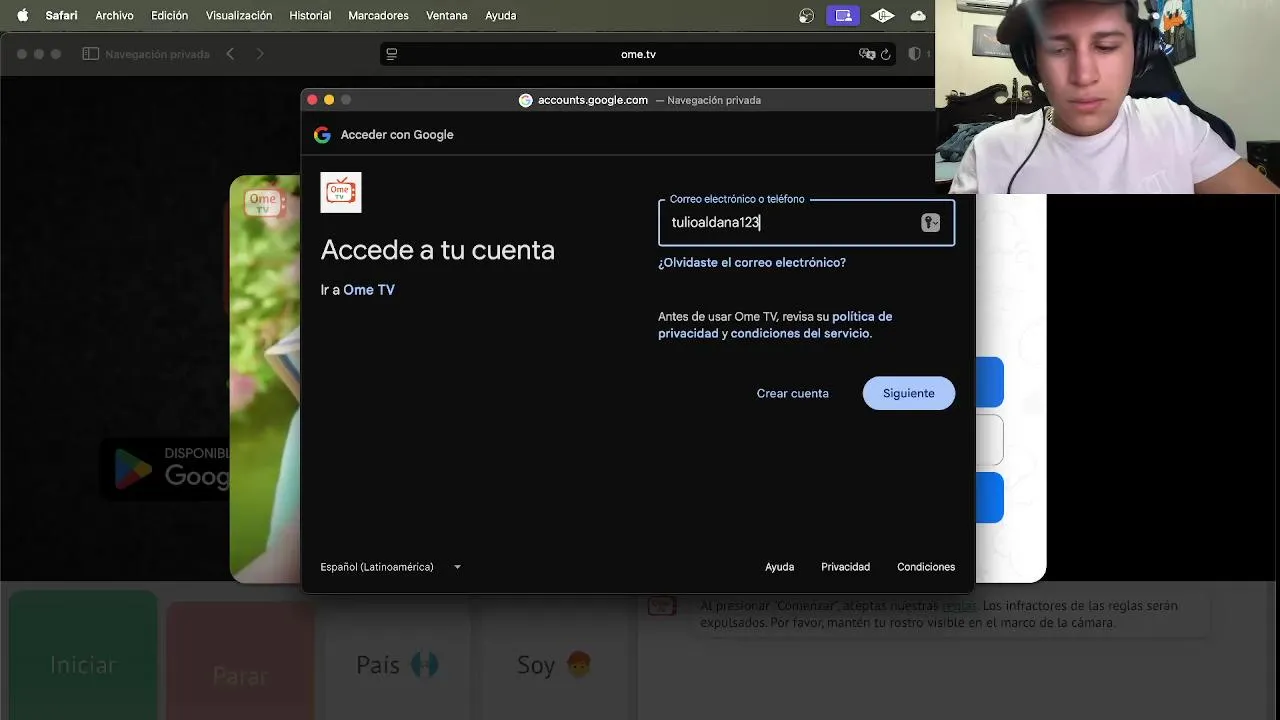Click the Ome TV link after Ir a
The height and width of the screenshot is (720, 1280).
pyautogui.click(x=369, y=290)
